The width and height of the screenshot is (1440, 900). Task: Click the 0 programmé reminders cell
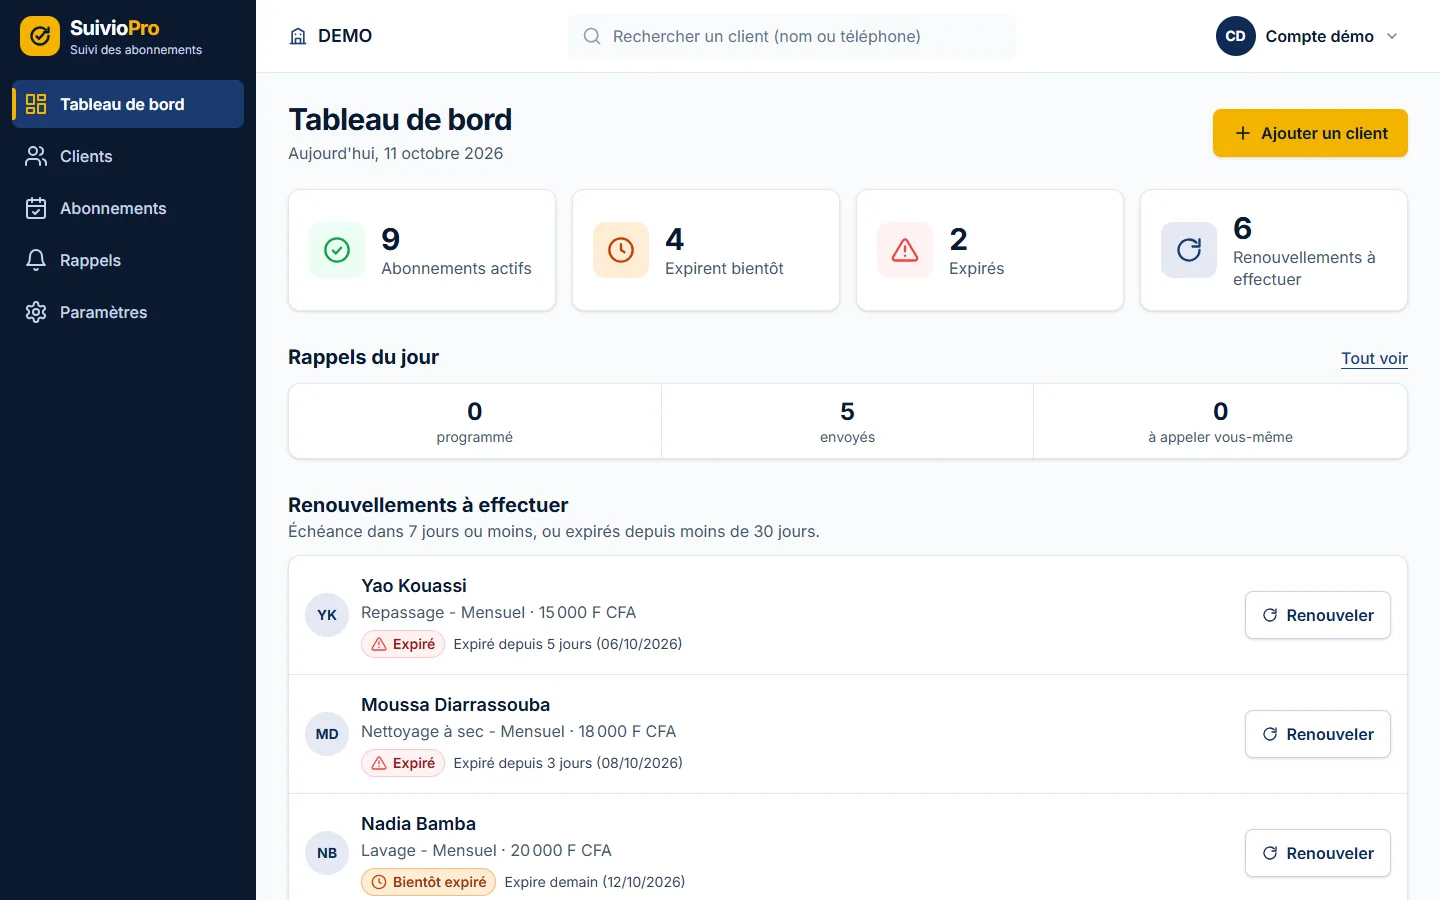tap(475, 422)
